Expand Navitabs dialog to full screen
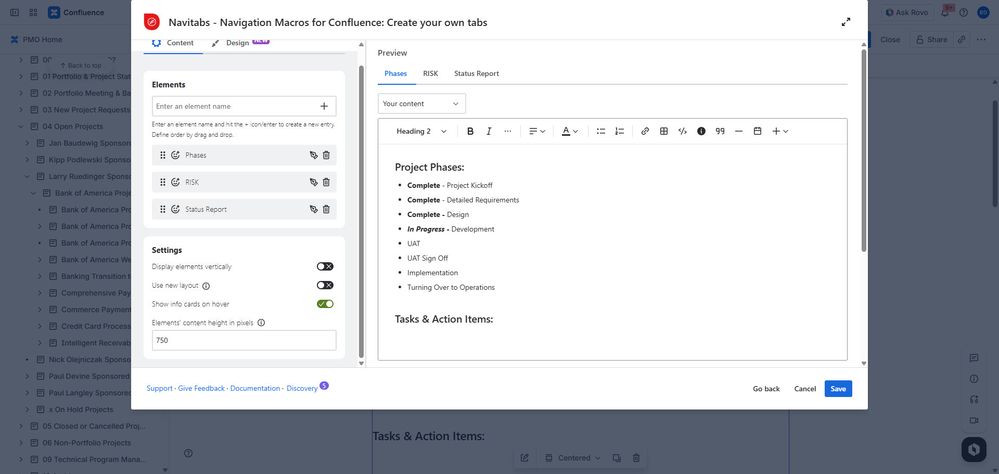999x474 pixels. [846, 22]
